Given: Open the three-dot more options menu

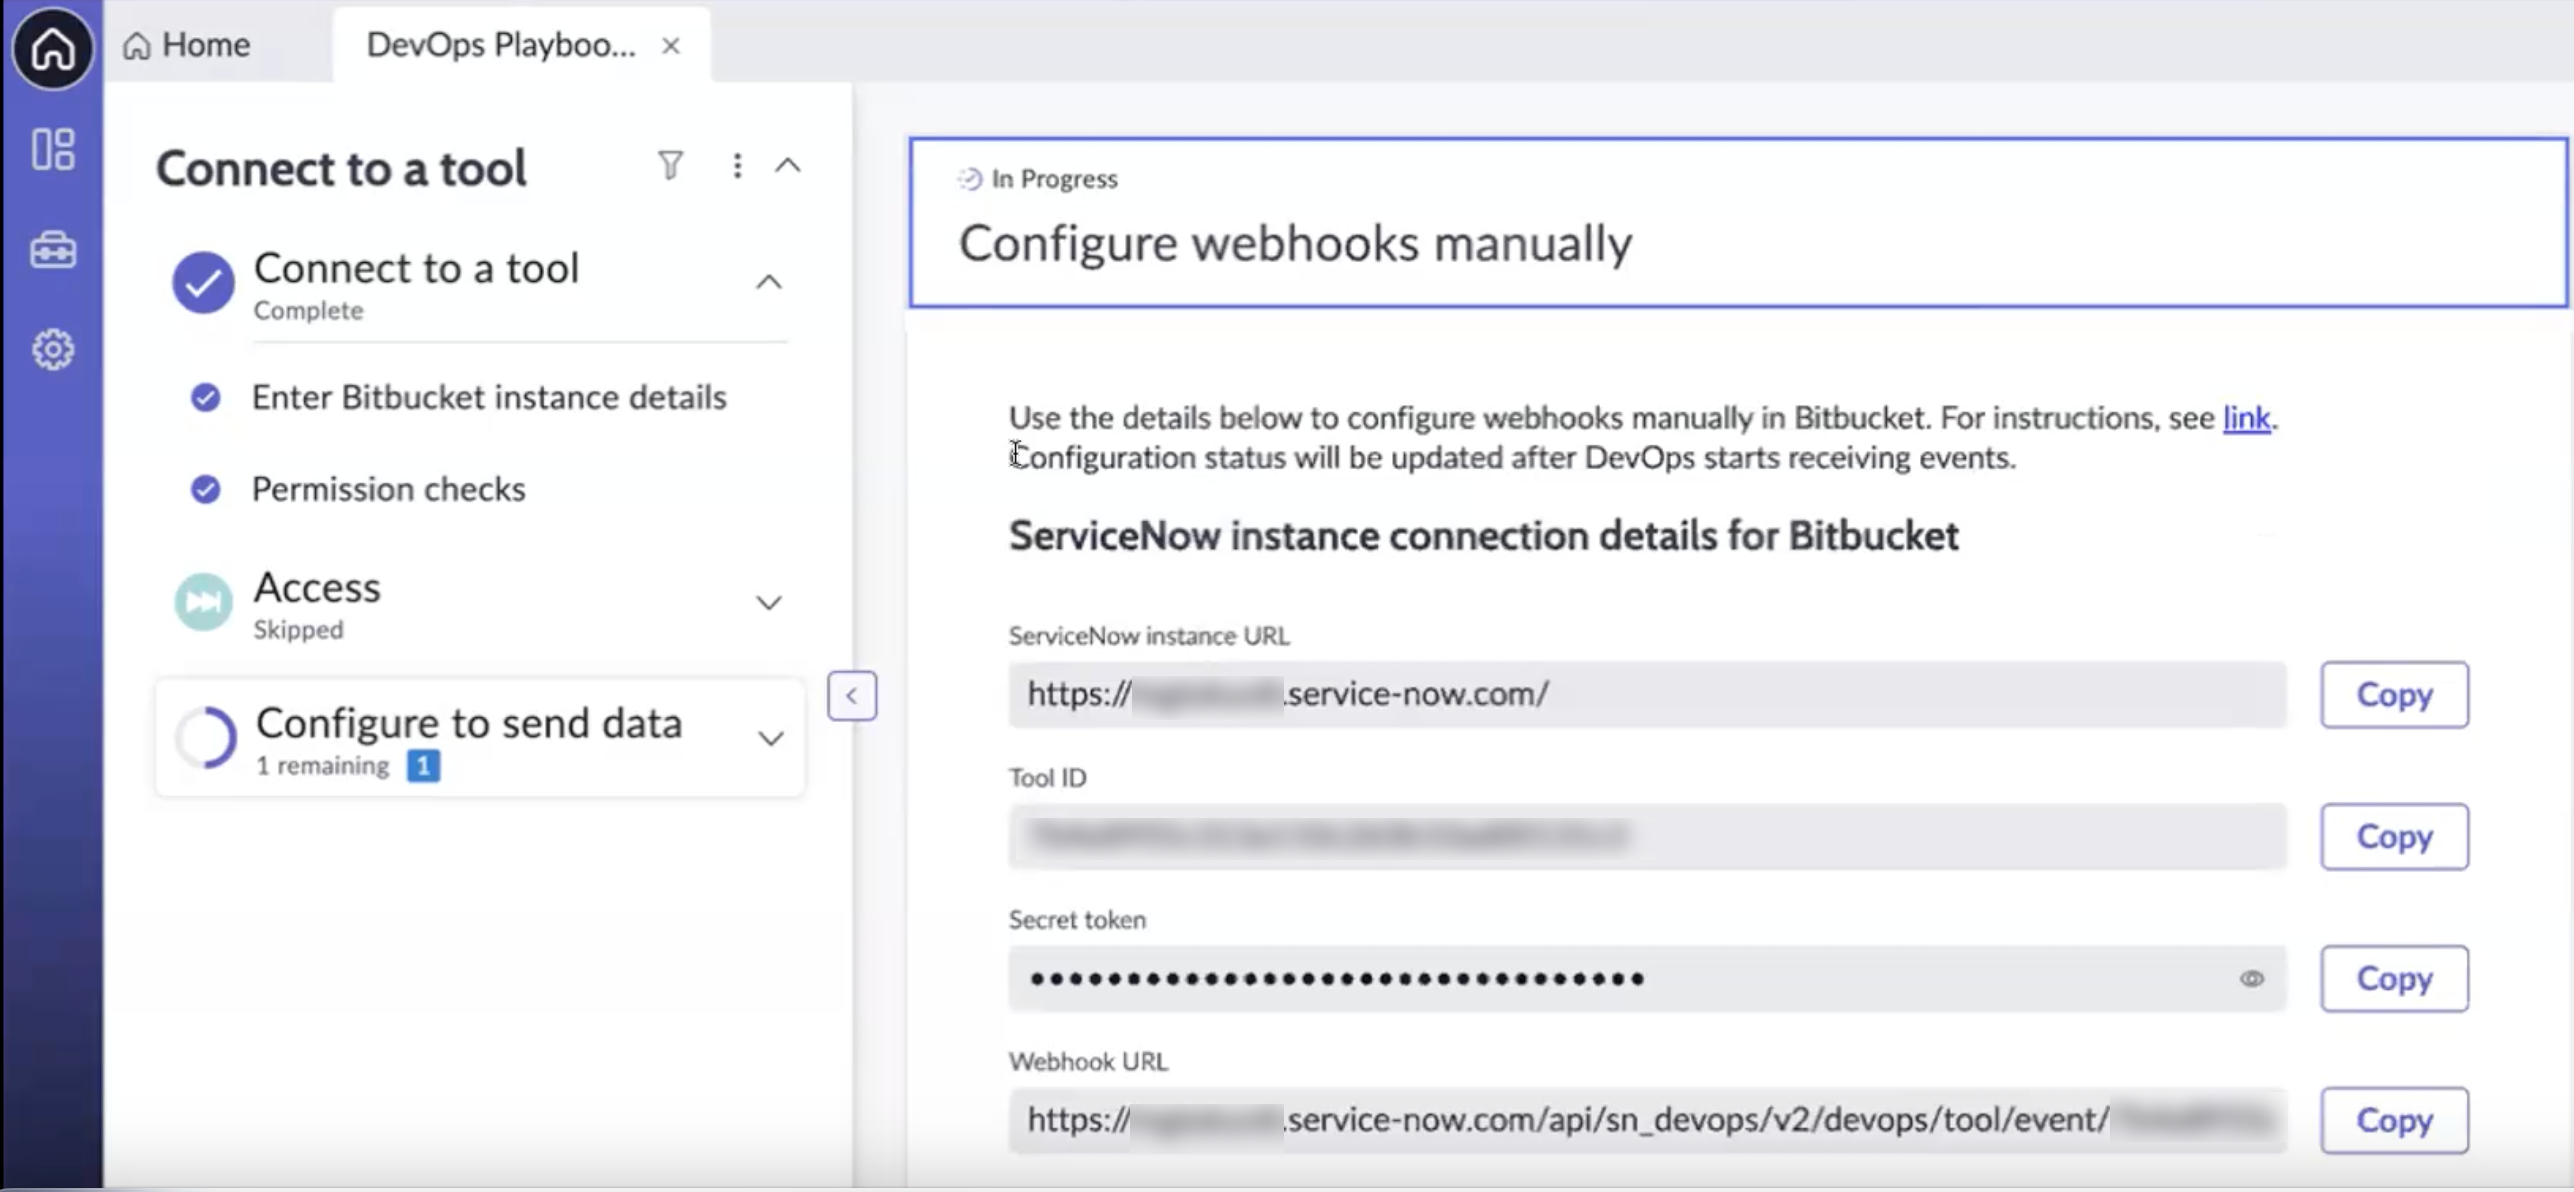Looking at the screenshot, I should tap(737, 165).
